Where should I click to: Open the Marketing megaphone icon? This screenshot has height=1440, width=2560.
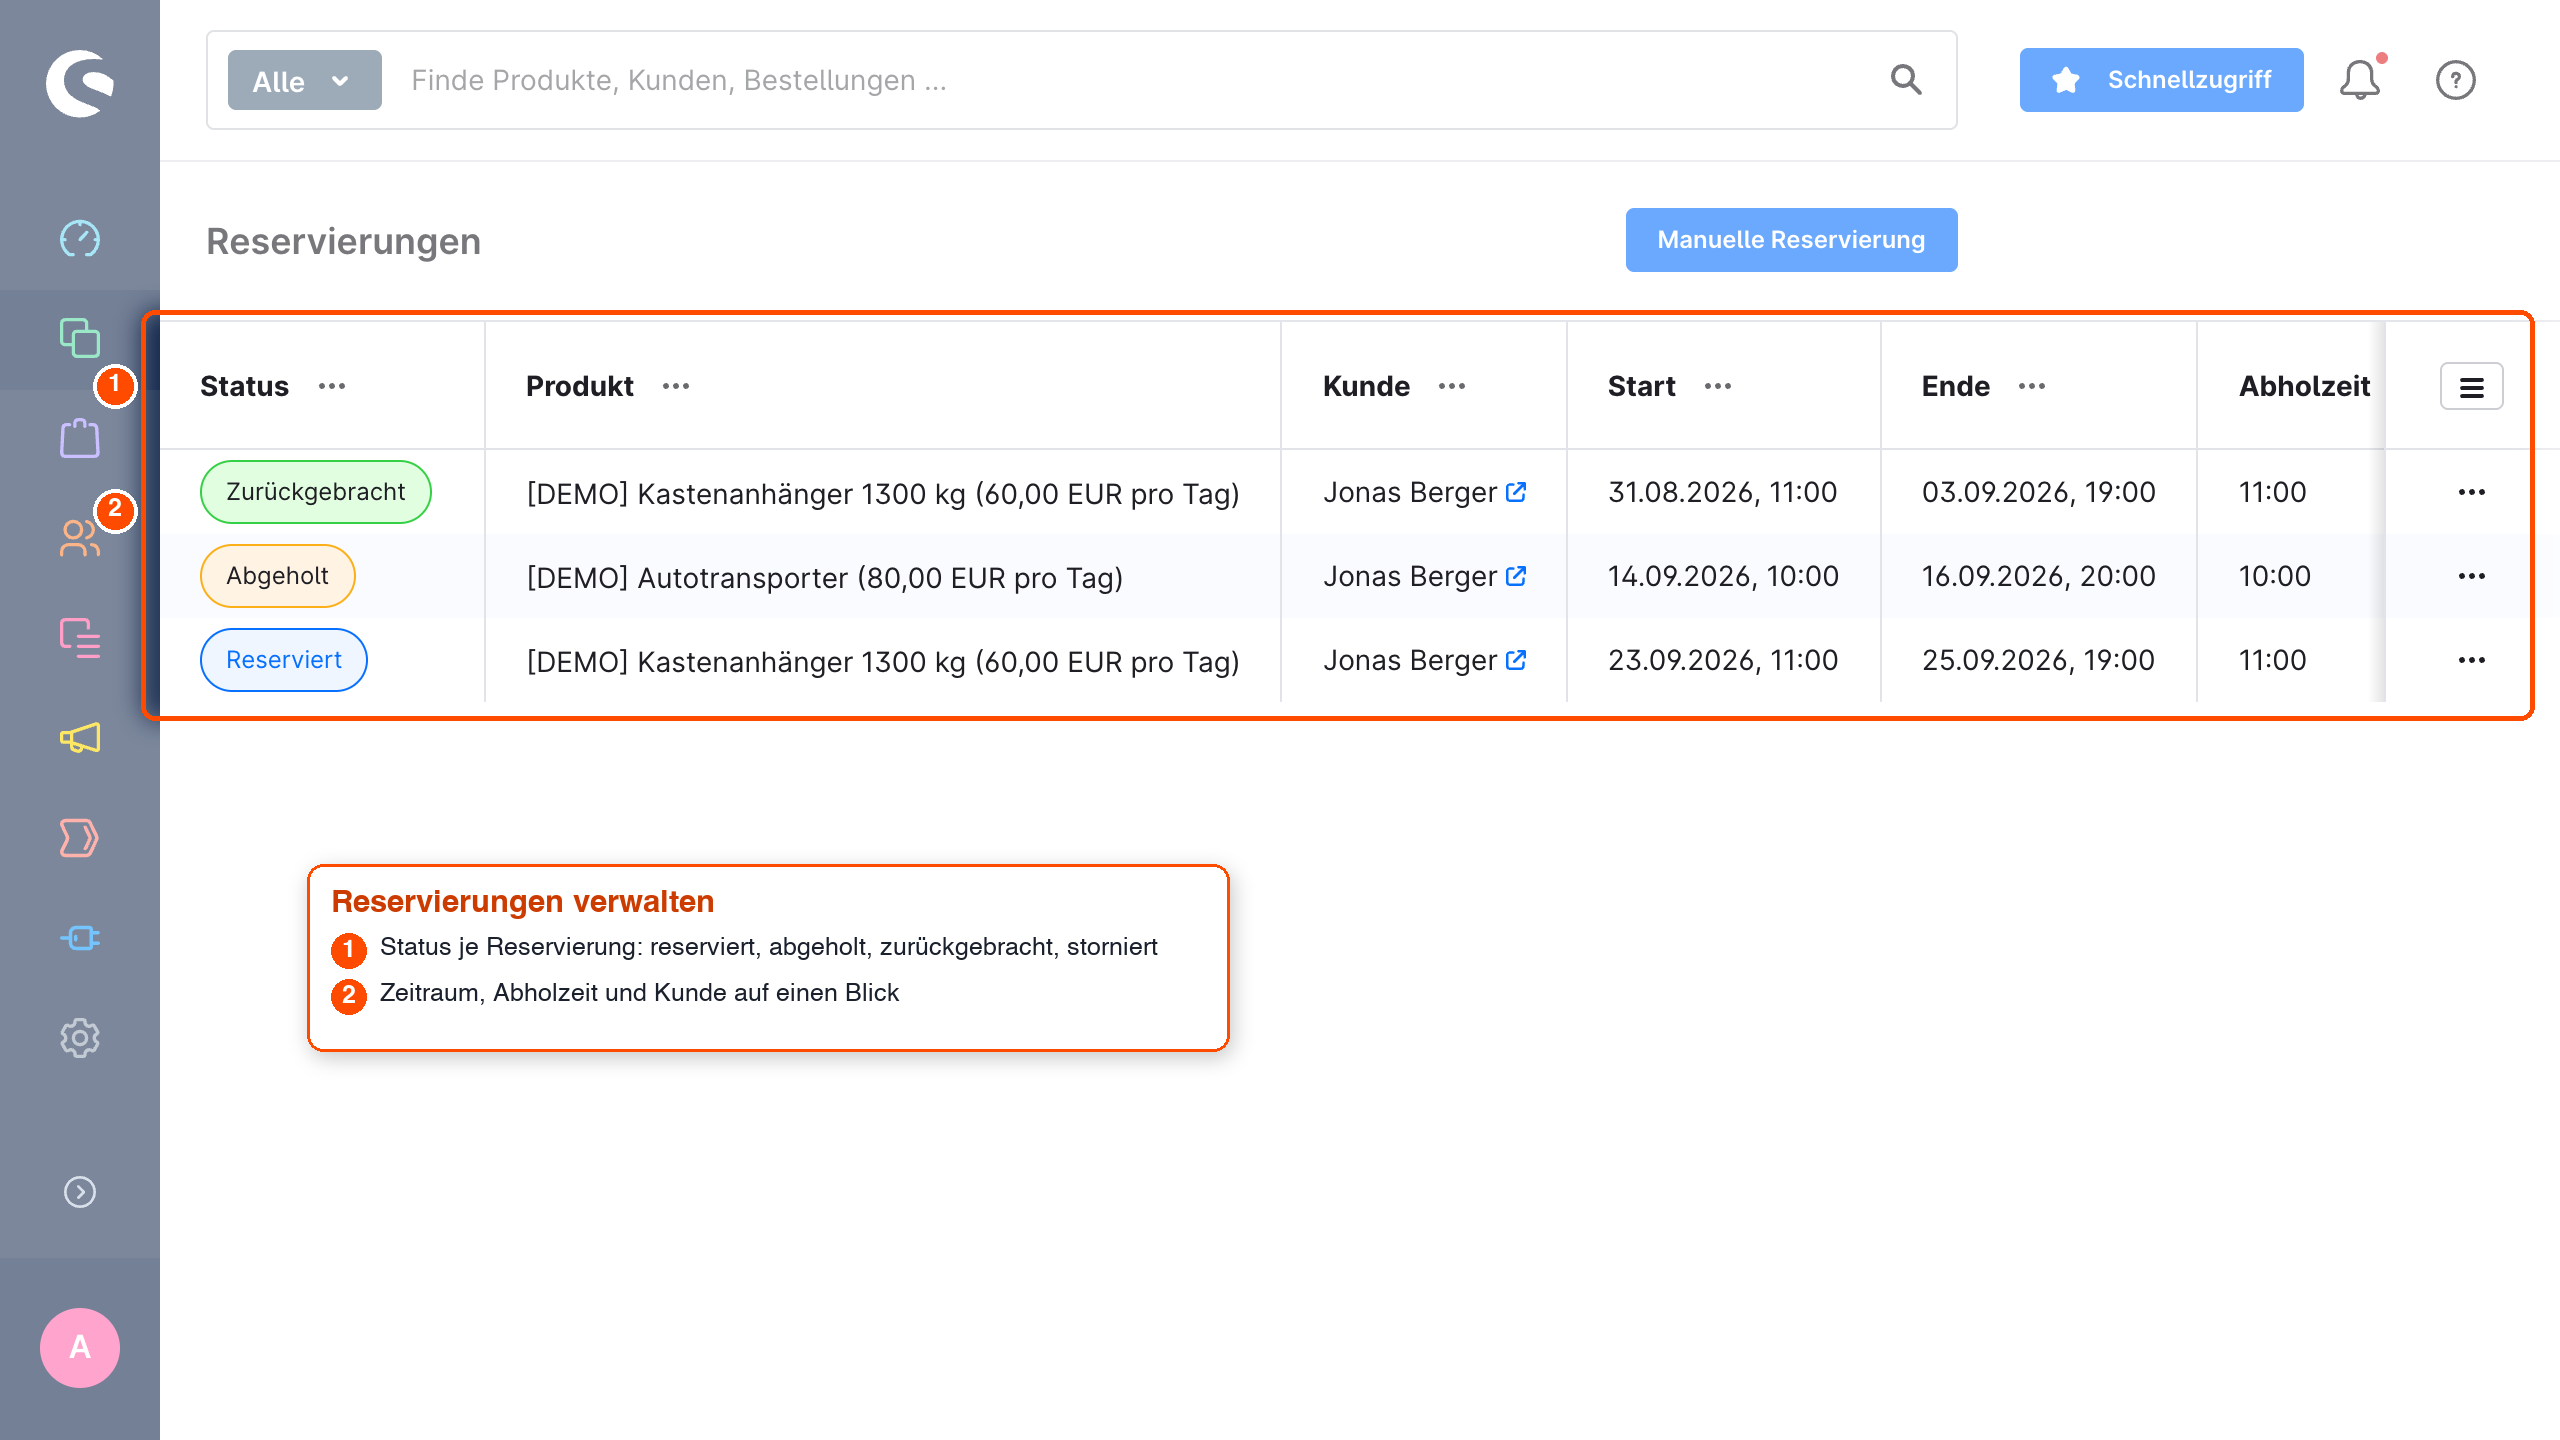coord(80,738)
